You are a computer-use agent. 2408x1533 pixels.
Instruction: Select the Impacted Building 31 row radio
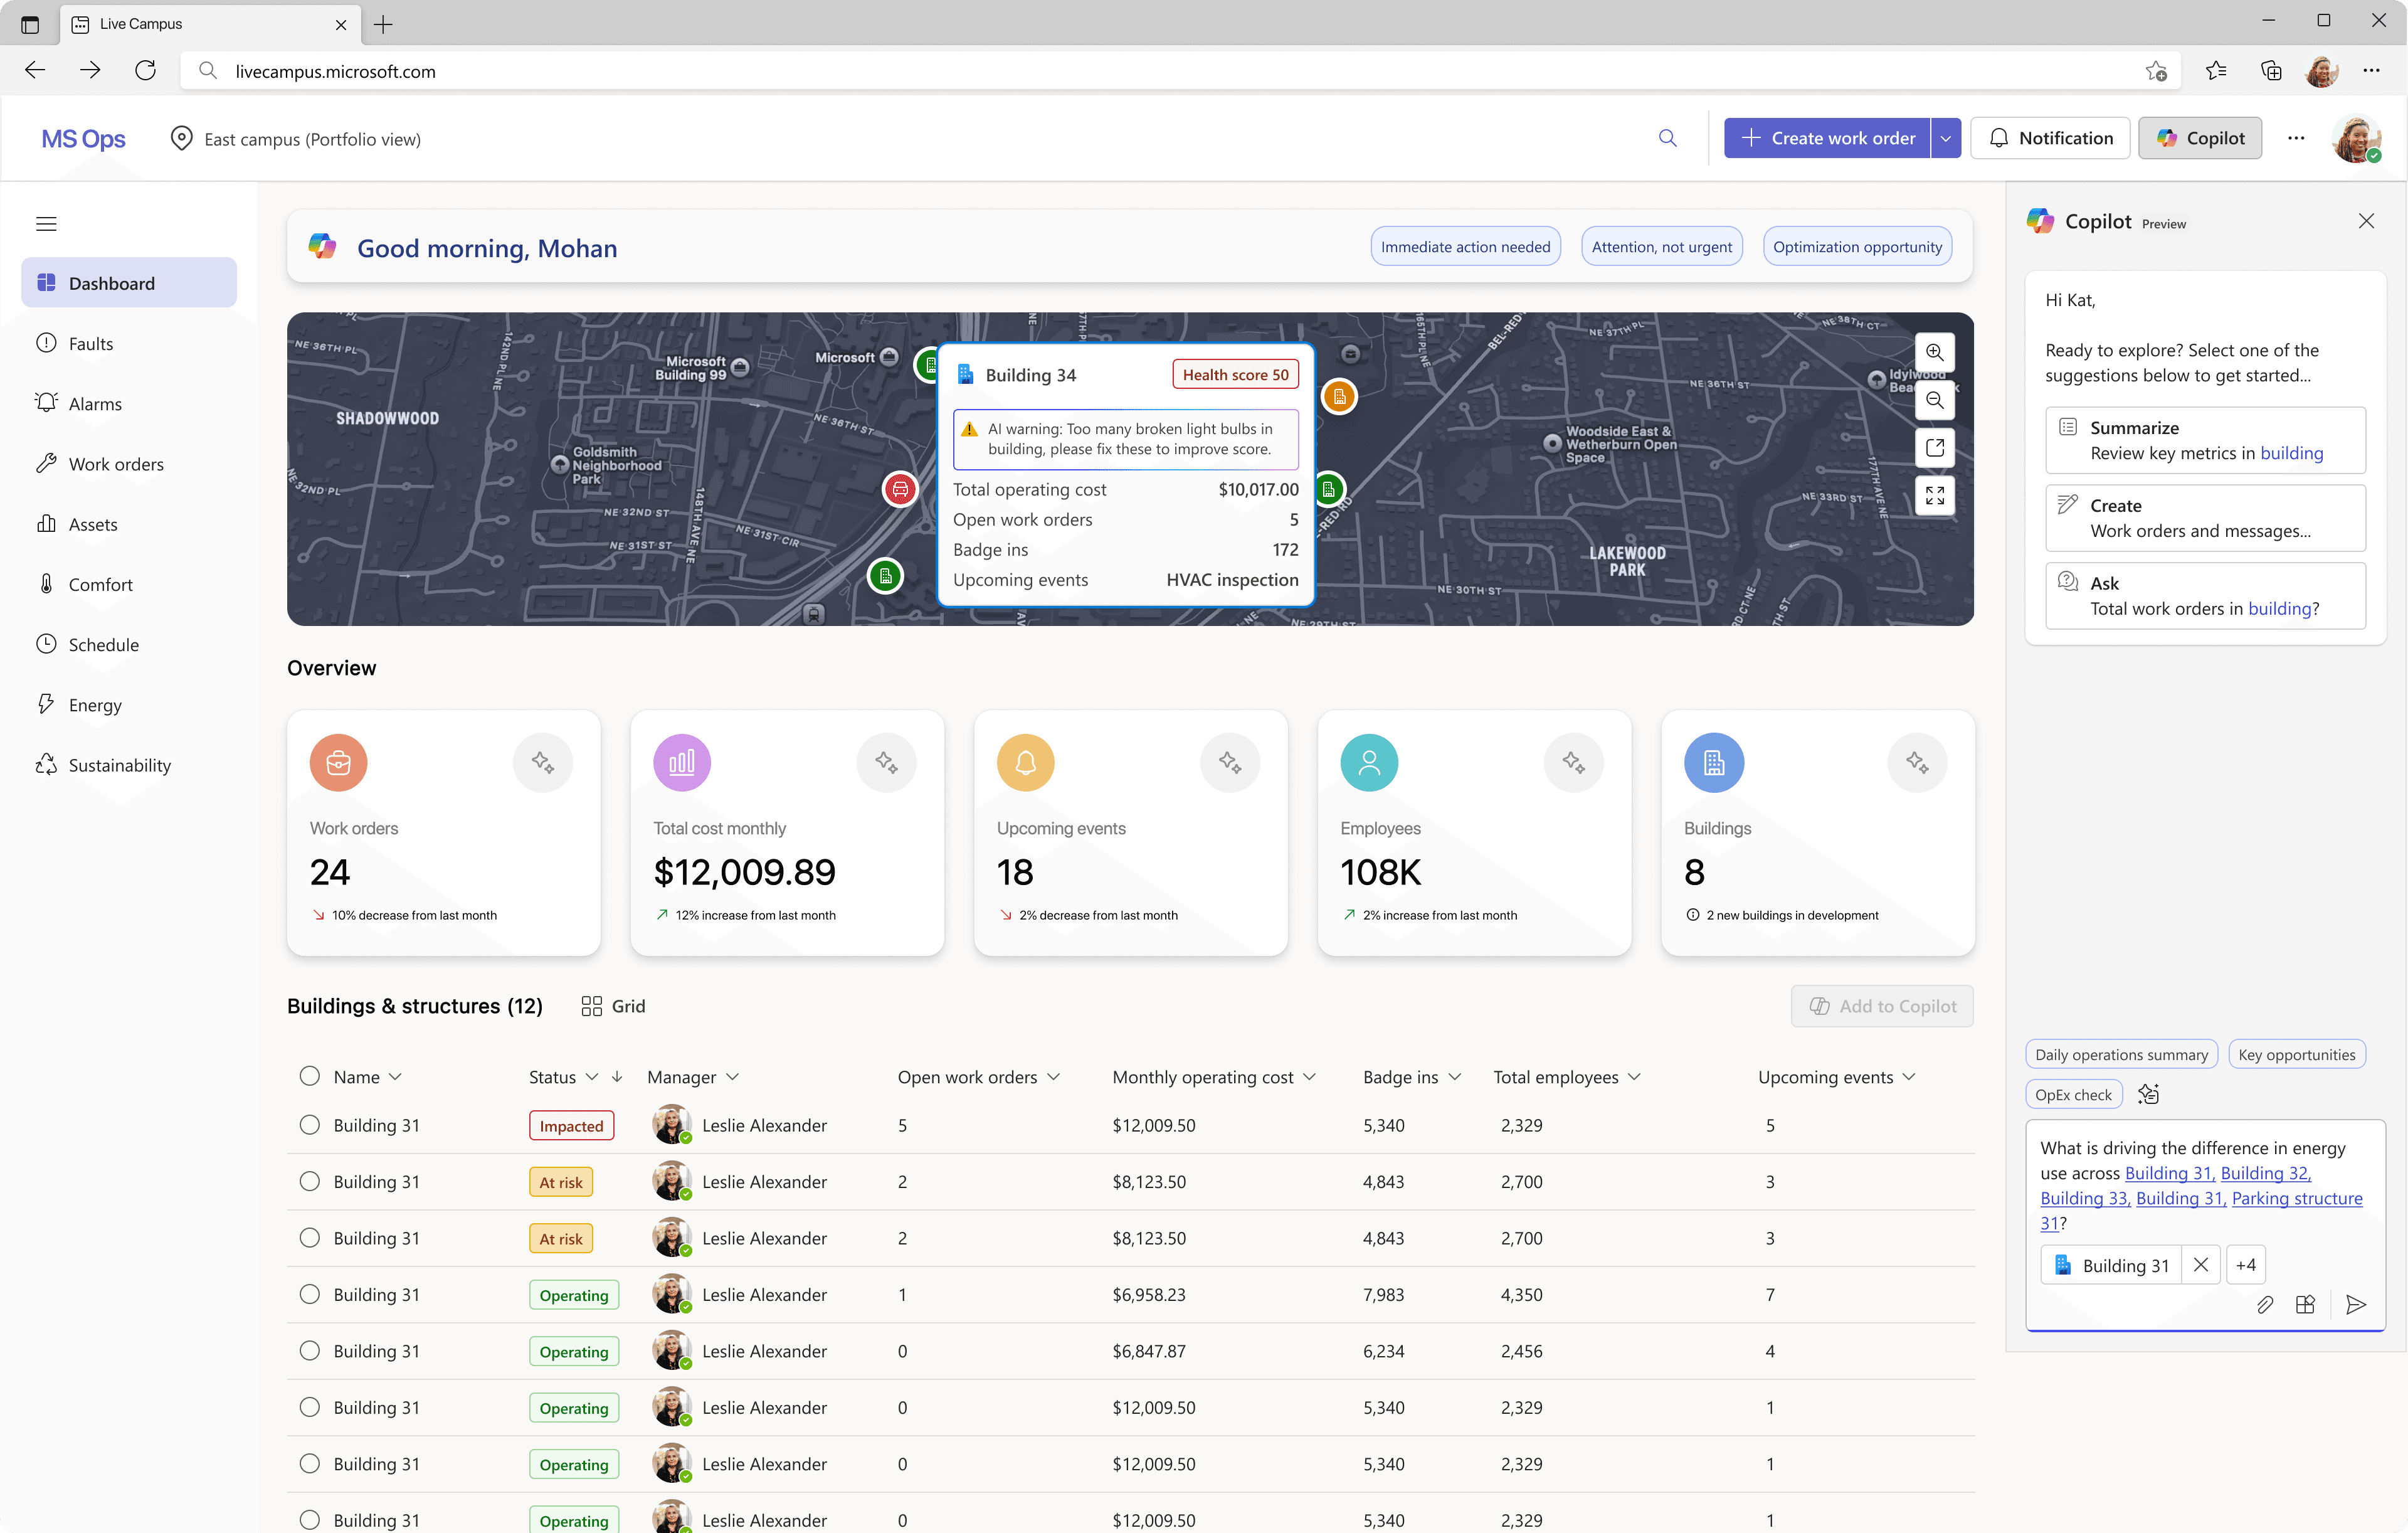pyautogui.click(x=310, y=1125)
